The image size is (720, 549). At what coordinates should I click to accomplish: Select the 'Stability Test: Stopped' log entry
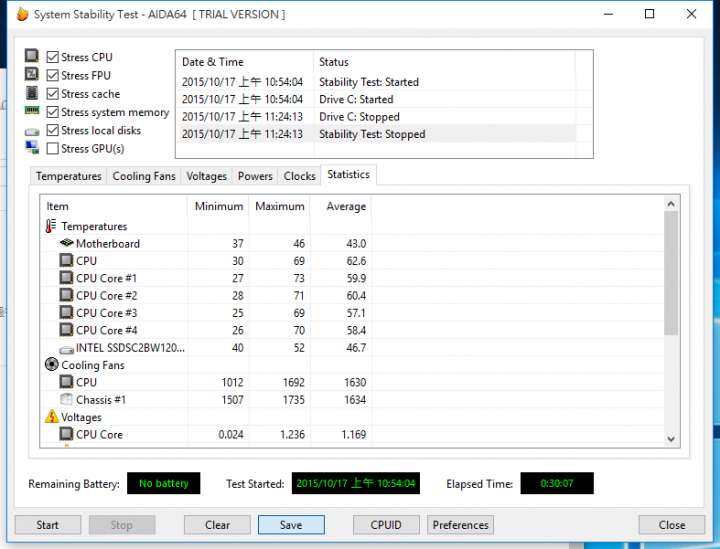(x=377, y=134)
